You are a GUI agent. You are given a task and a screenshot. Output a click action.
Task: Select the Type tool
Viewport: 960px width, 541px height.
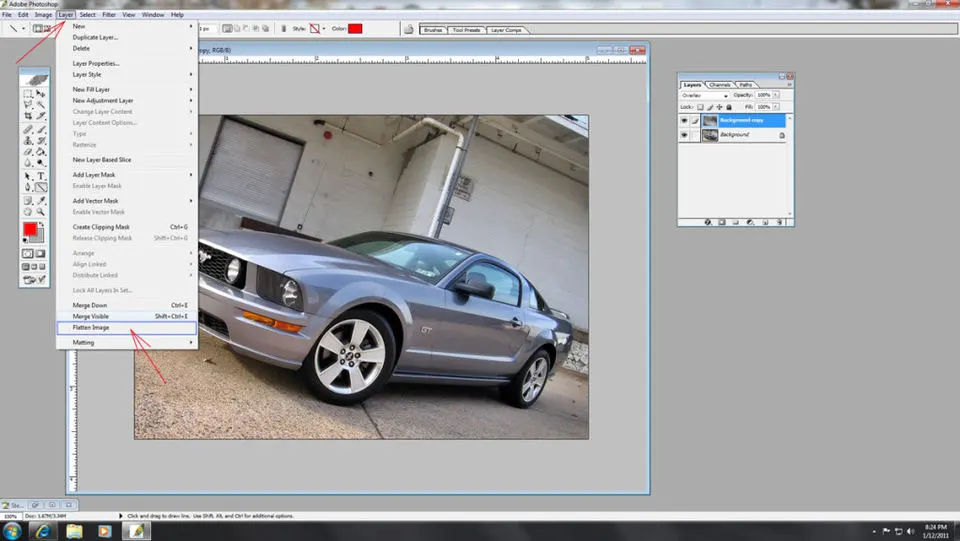point(40,176)
